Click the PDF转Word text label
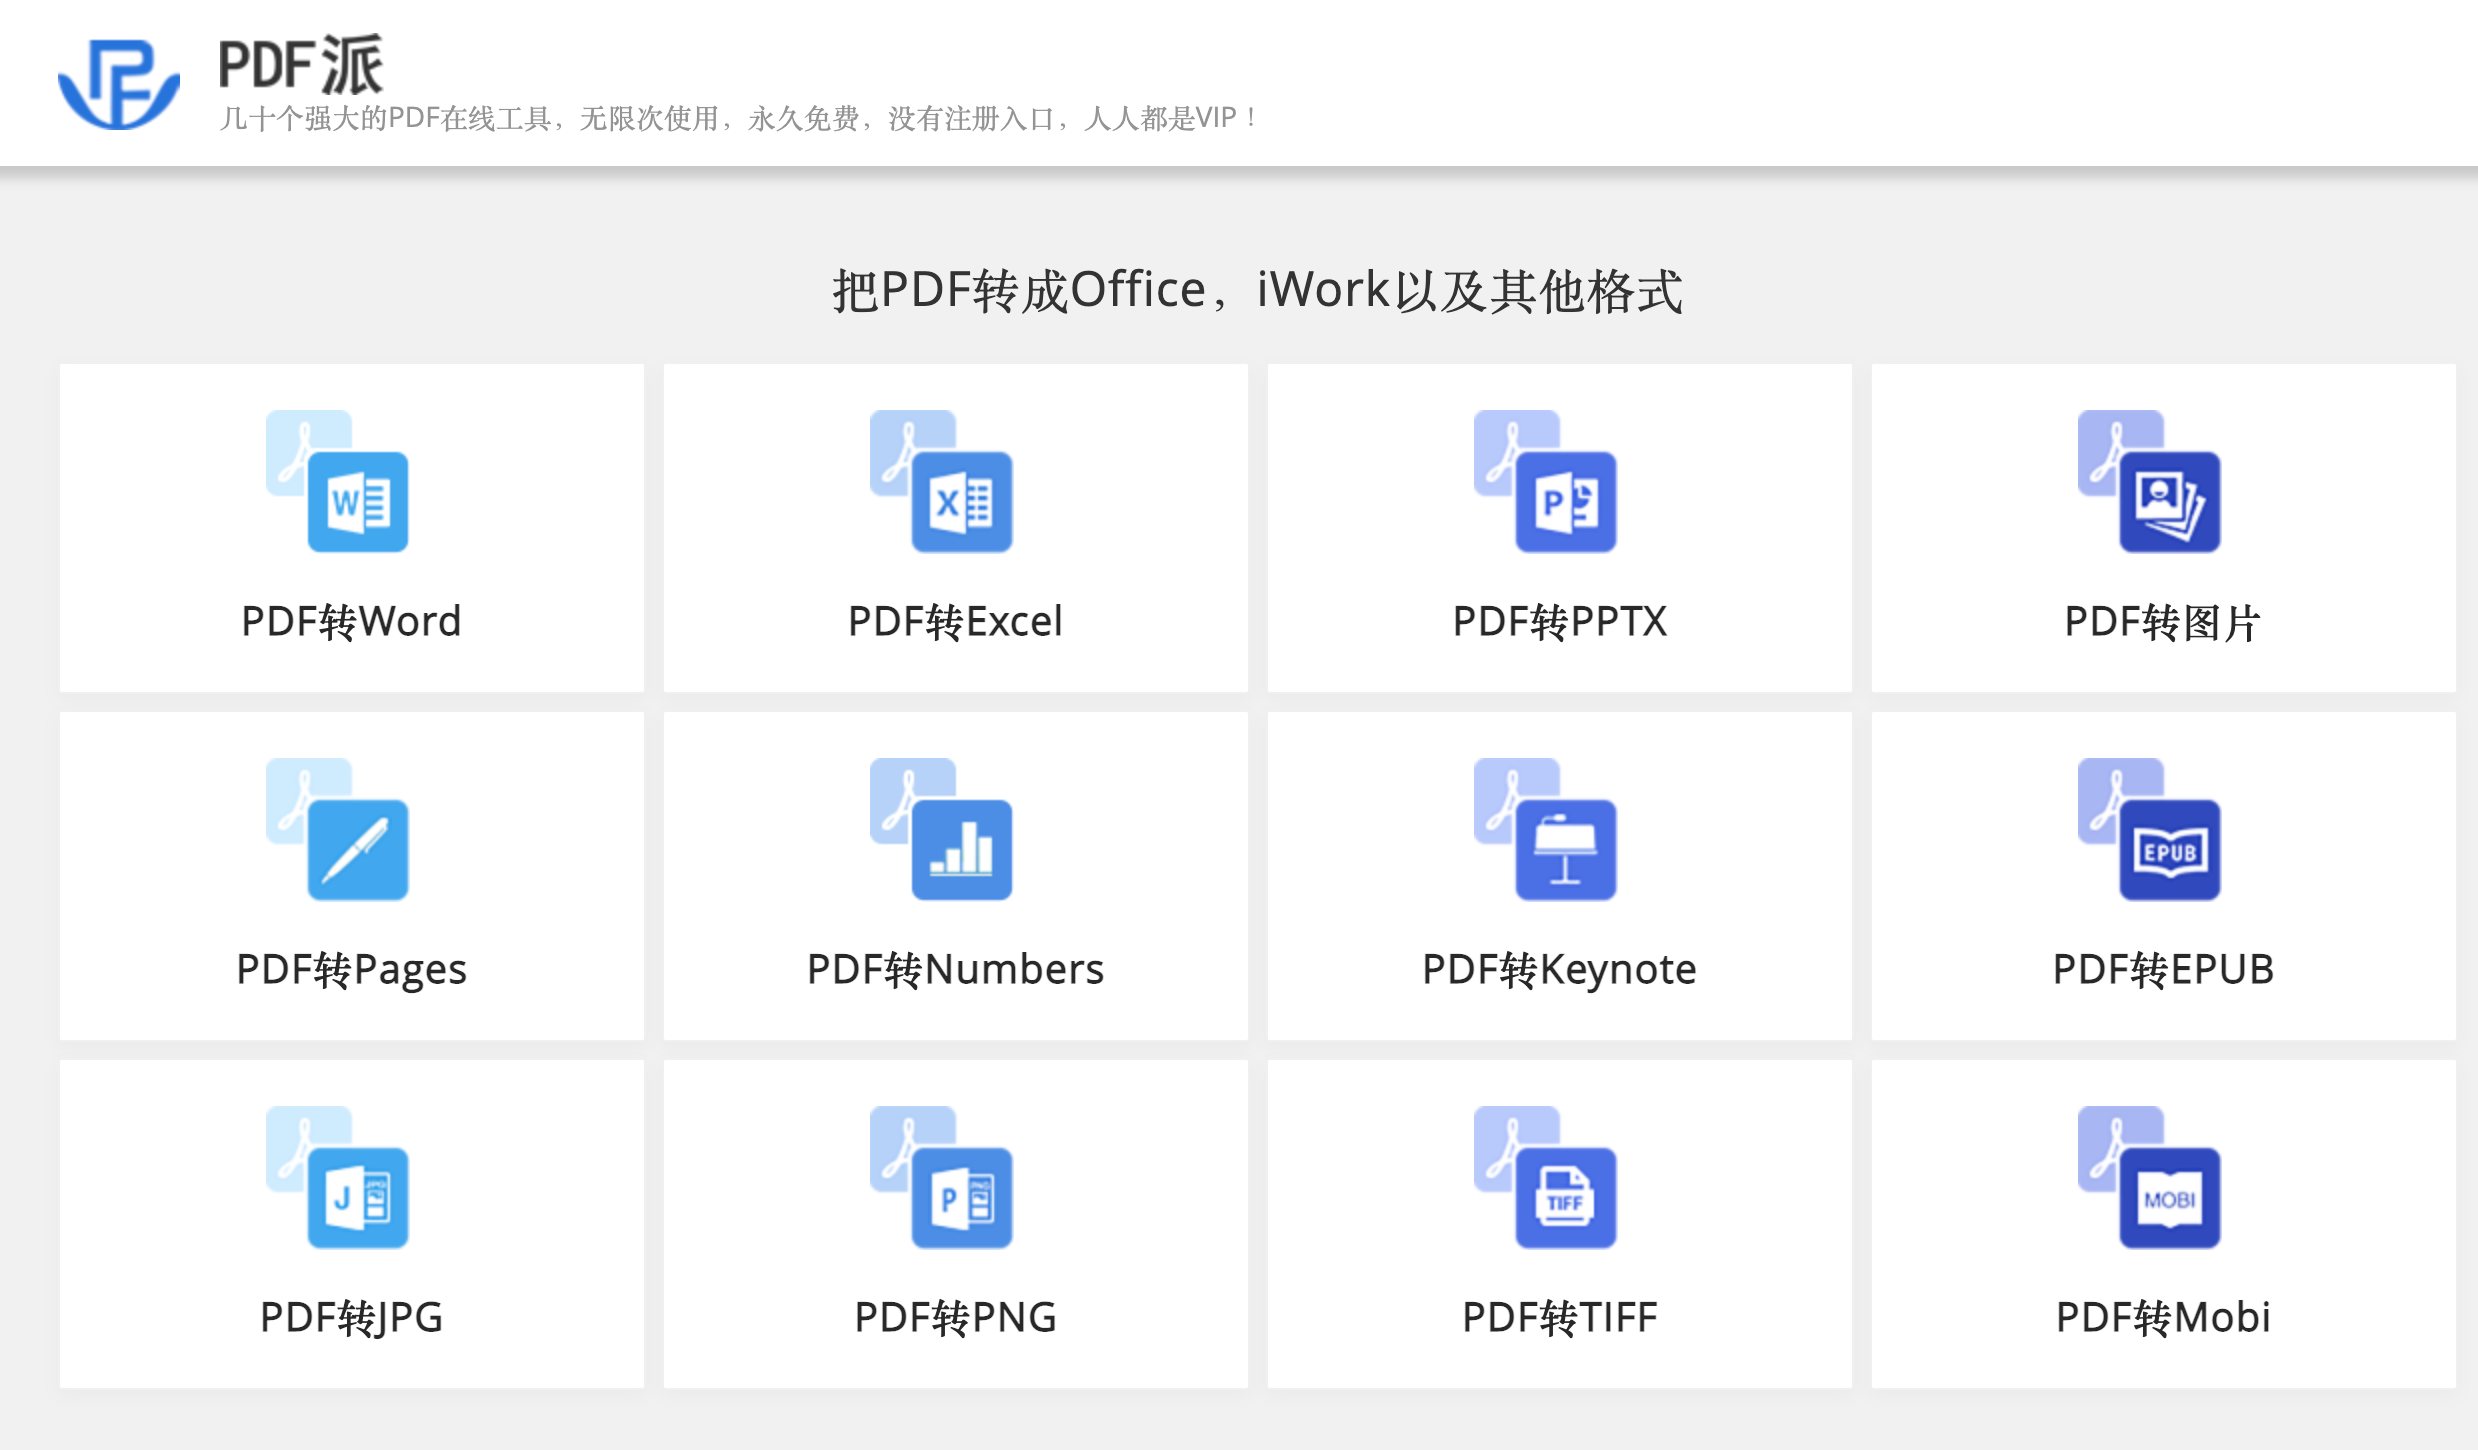 point(351,621)
